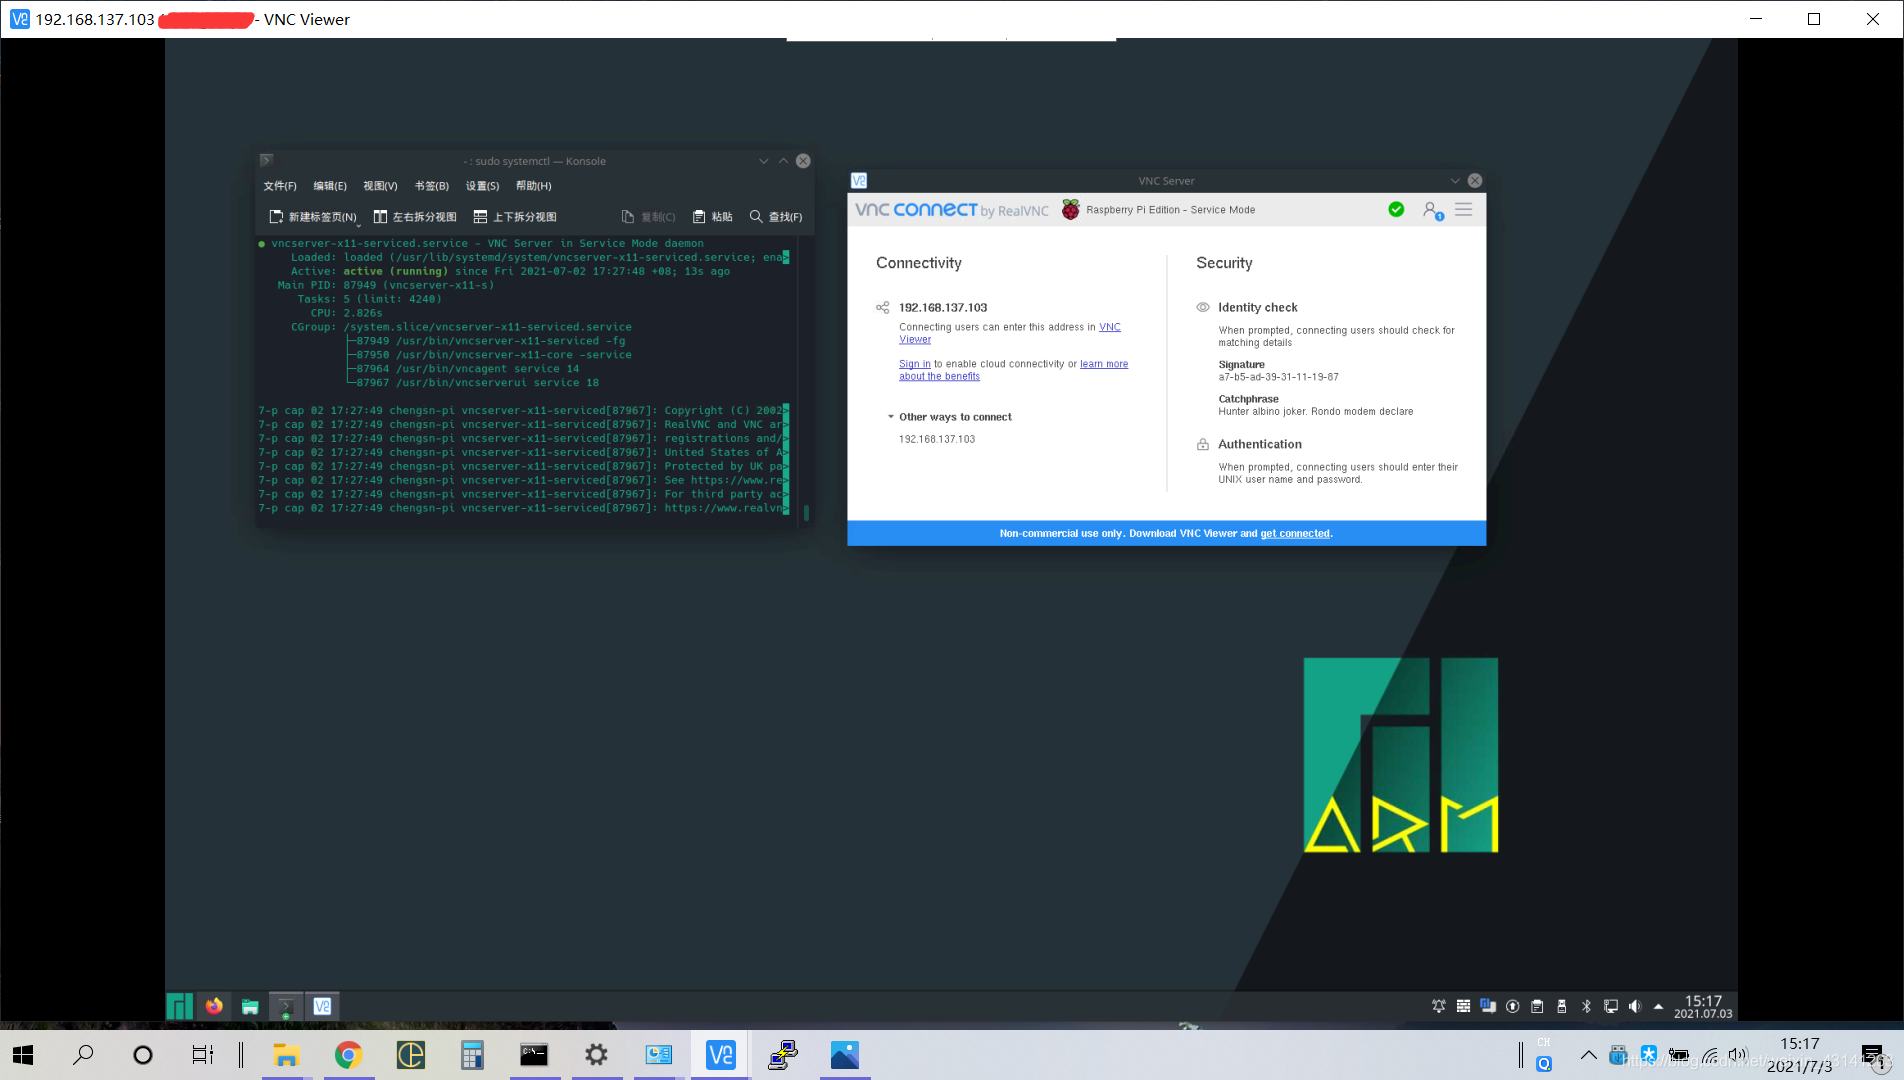Click the user accounts icon in VNC Server
This screenshot has height=1080, width=1904.
pyautogui.click(x=1432, y=210)
